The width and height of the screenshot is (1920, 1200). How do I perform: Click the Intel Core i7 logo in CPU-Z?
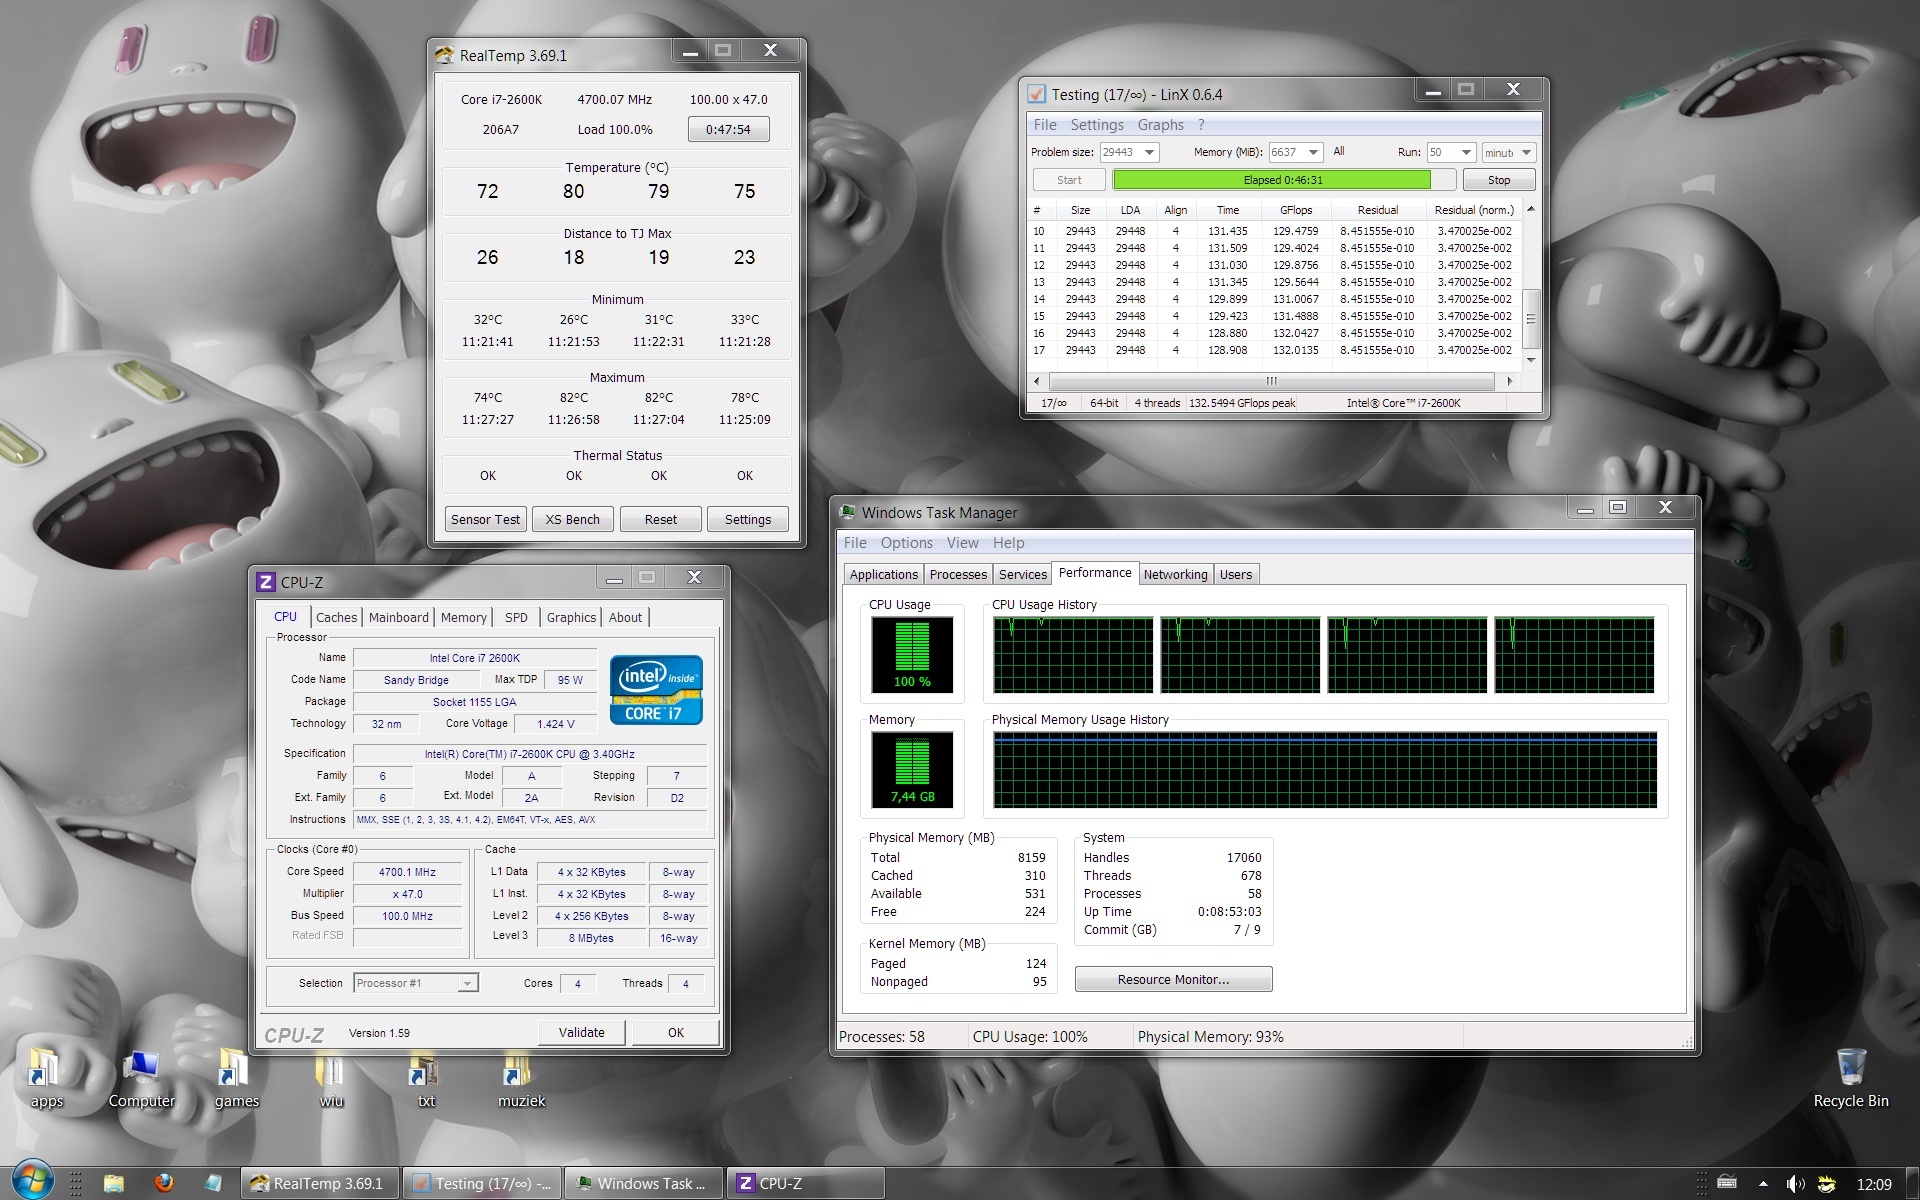(x=656, y=690)
